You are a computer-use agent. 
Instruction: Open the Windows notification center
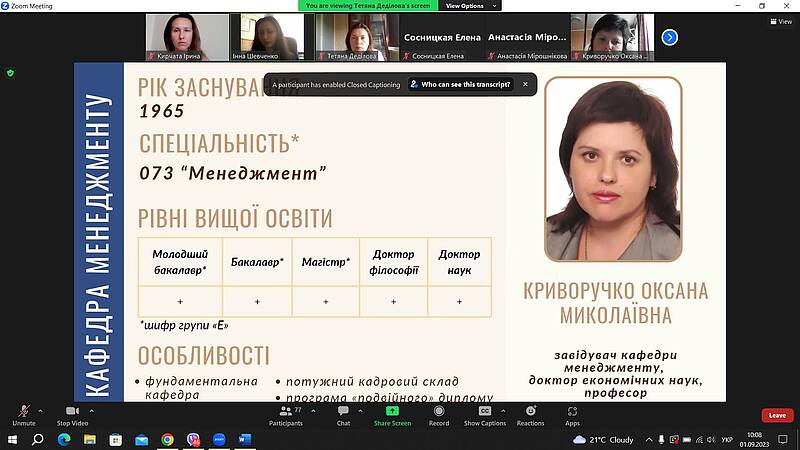783,439
